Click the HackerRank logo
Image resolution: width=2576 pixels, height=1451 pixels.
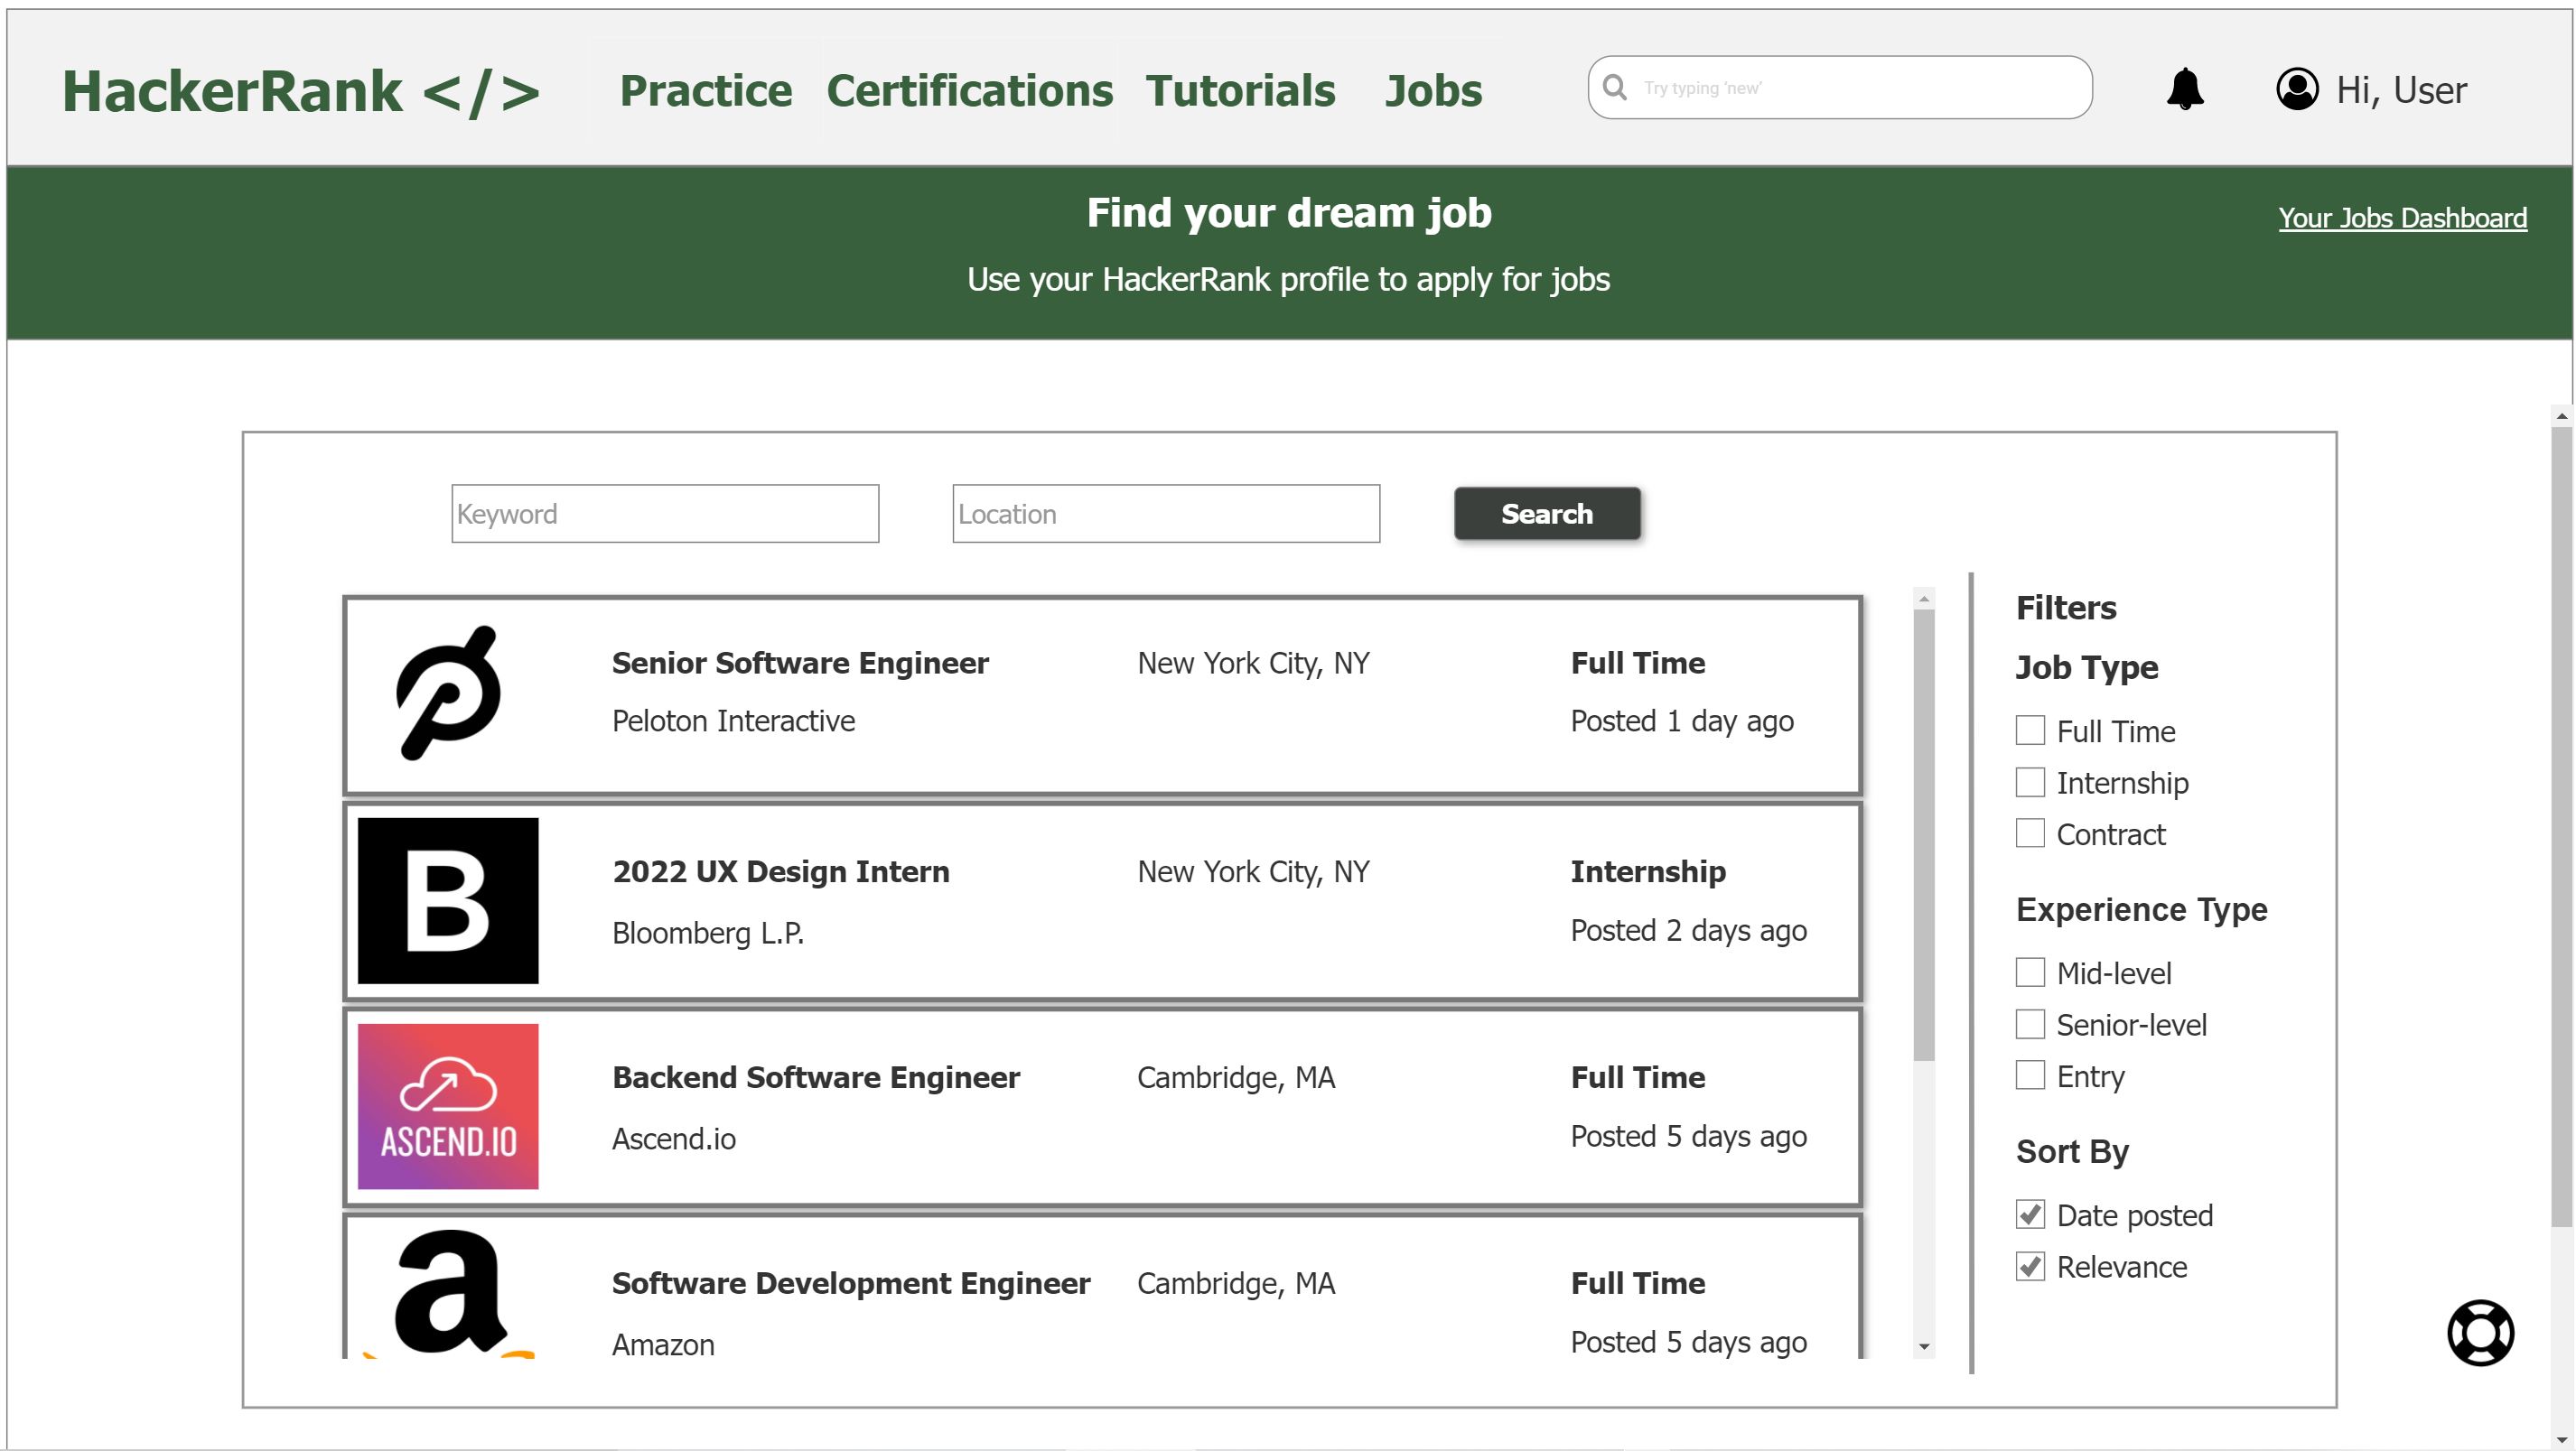point(300,90)
